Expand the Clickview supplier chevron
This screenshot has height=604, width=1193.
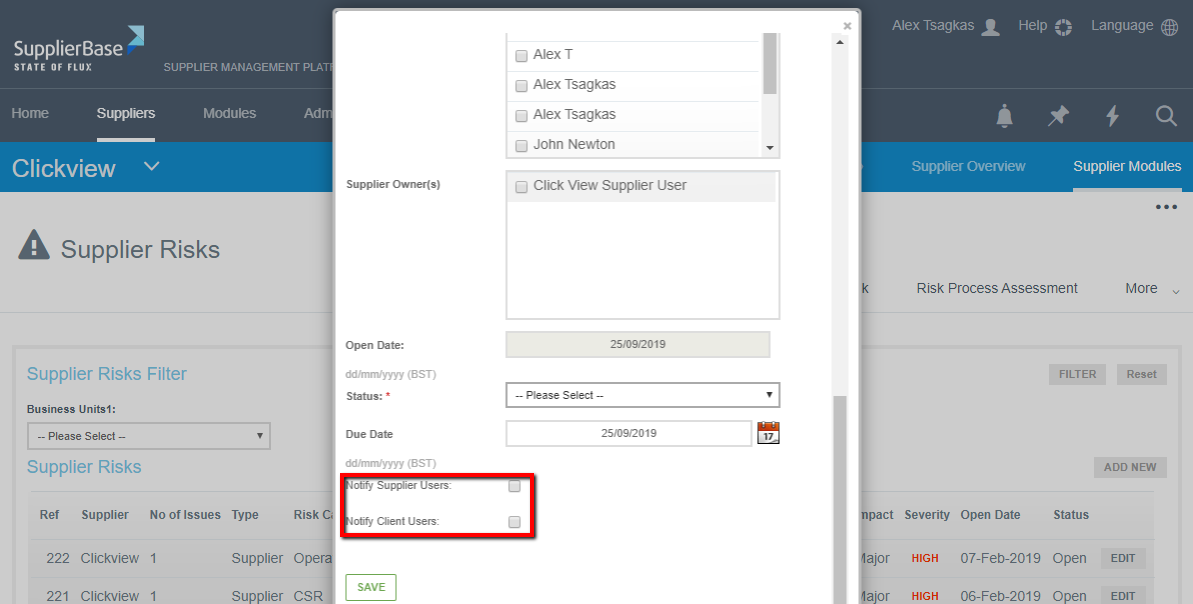[152, 166]
